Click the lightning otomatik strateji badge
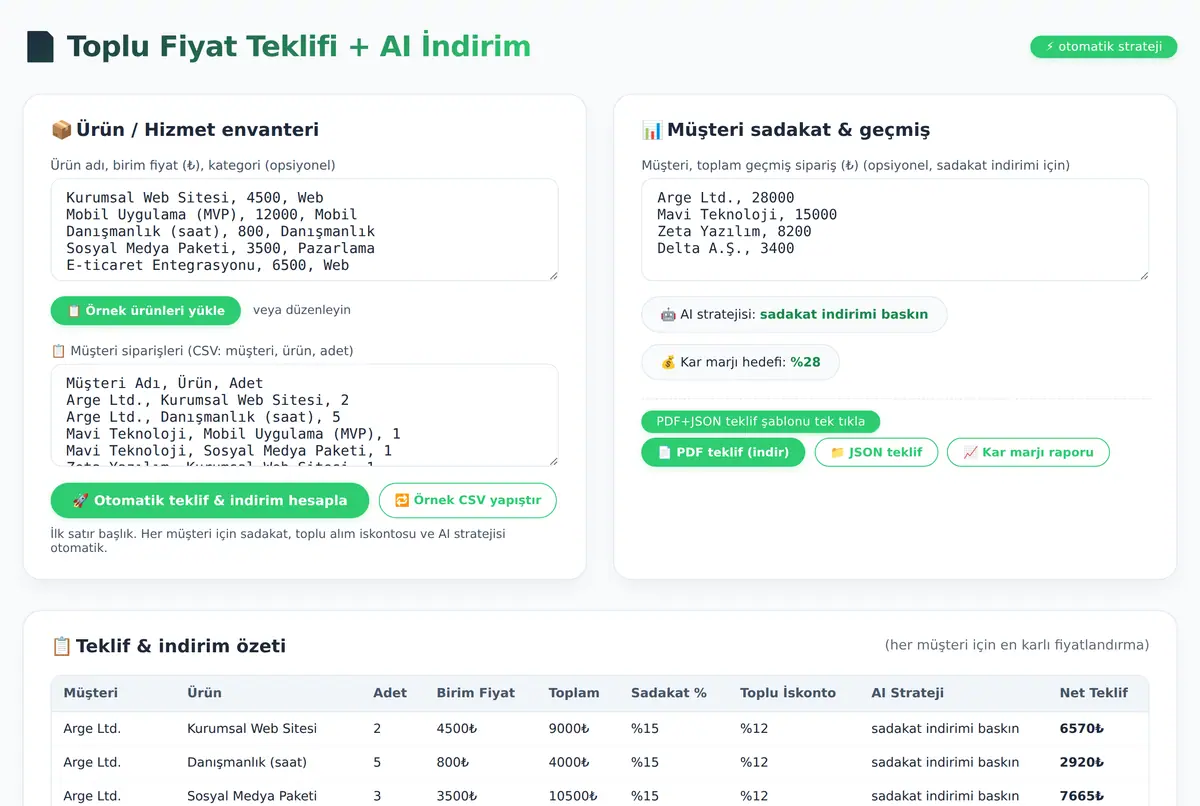Screen dimensions: 1200x806 click(x=1104, y=47)
